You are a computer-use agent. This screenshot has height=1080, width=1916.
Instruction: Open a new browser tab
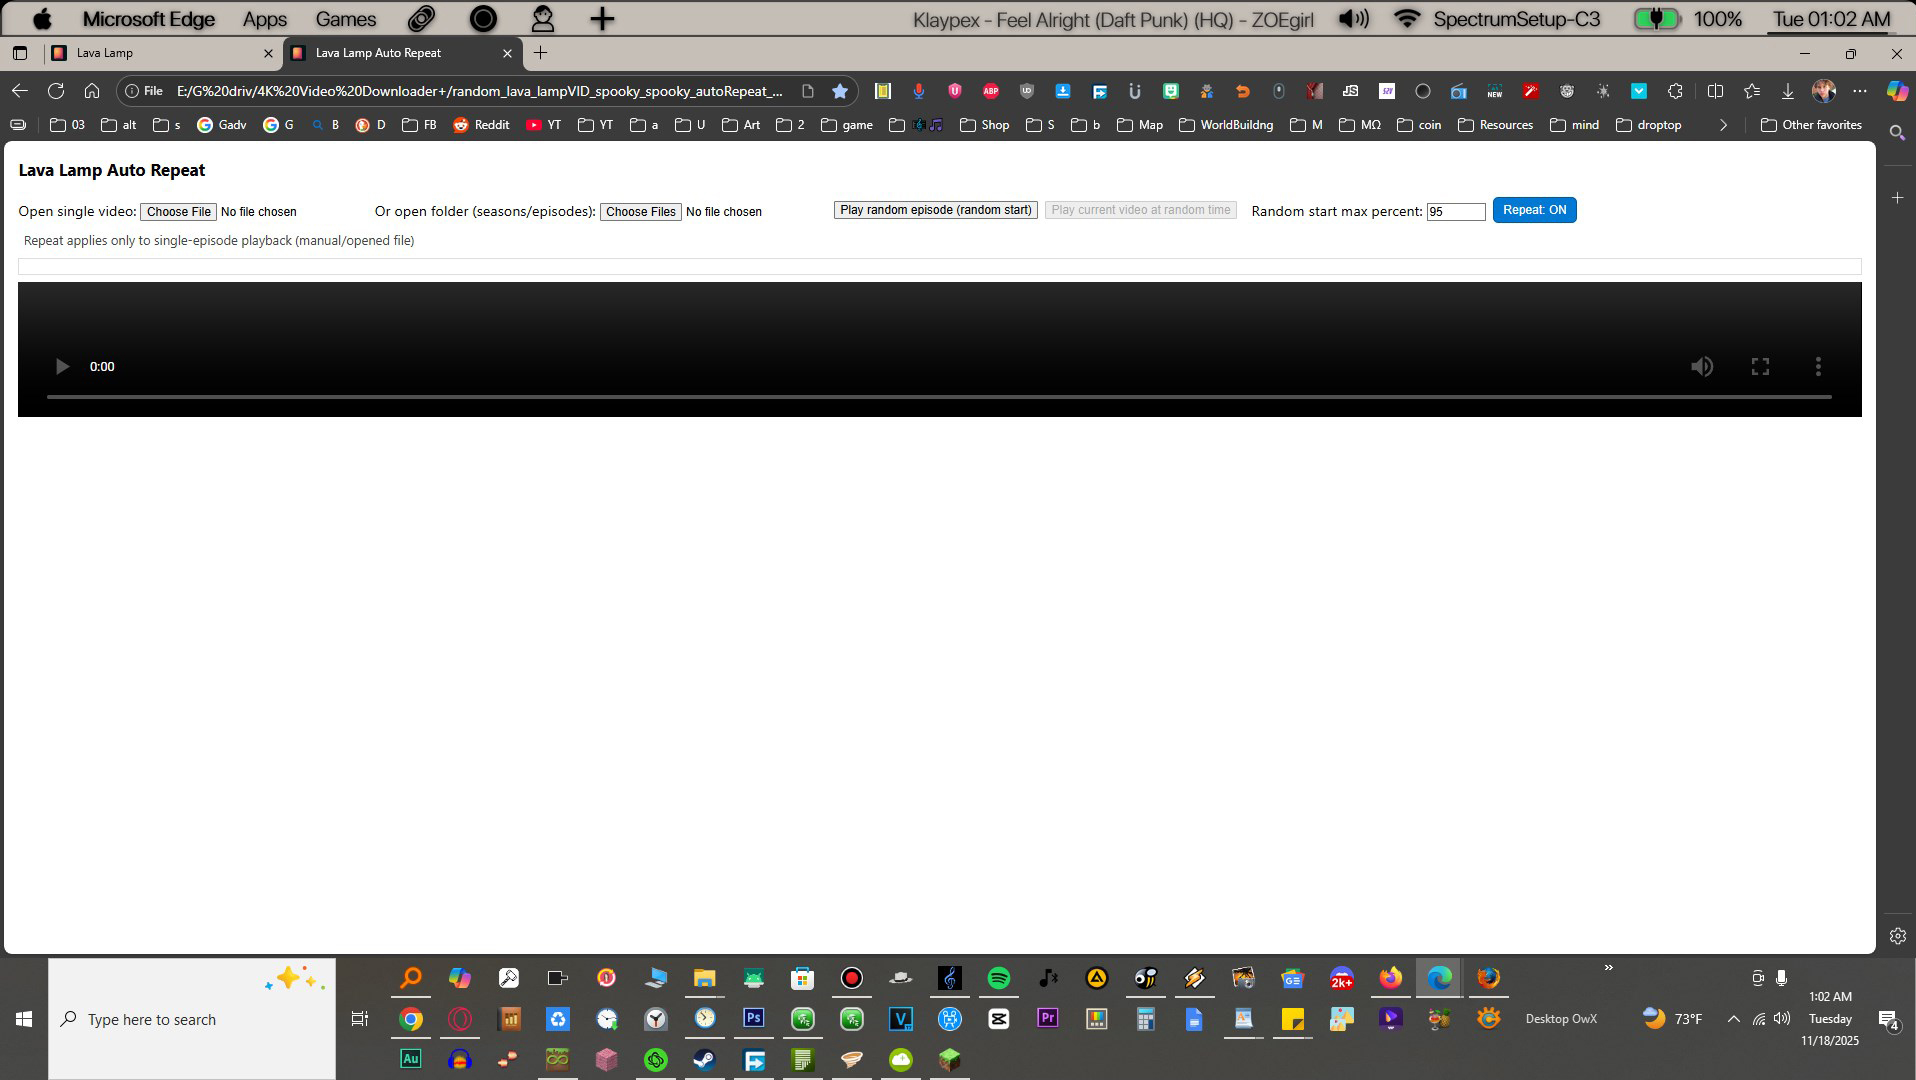(x=540, y=53)
